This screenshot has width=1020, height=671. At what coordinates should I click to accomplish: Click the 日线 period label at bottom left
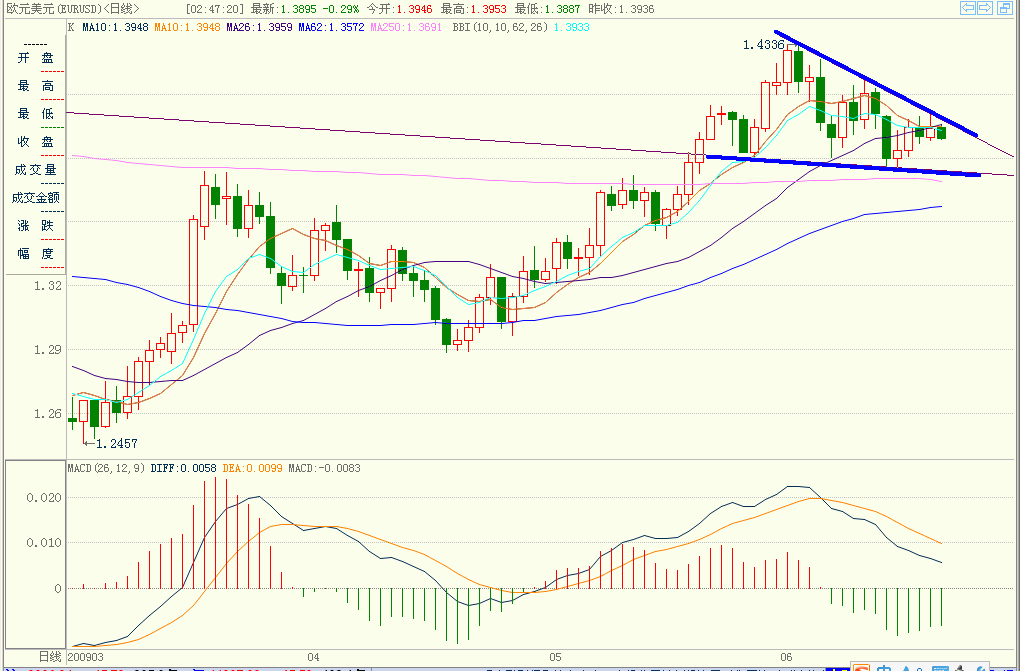click(x=50, y=657)
